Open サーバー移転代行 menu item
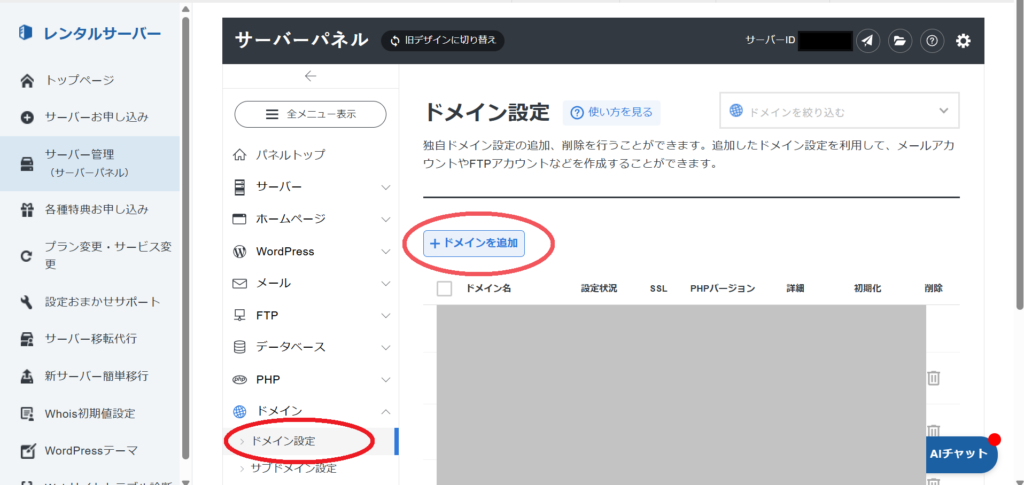 pos(89,339)
